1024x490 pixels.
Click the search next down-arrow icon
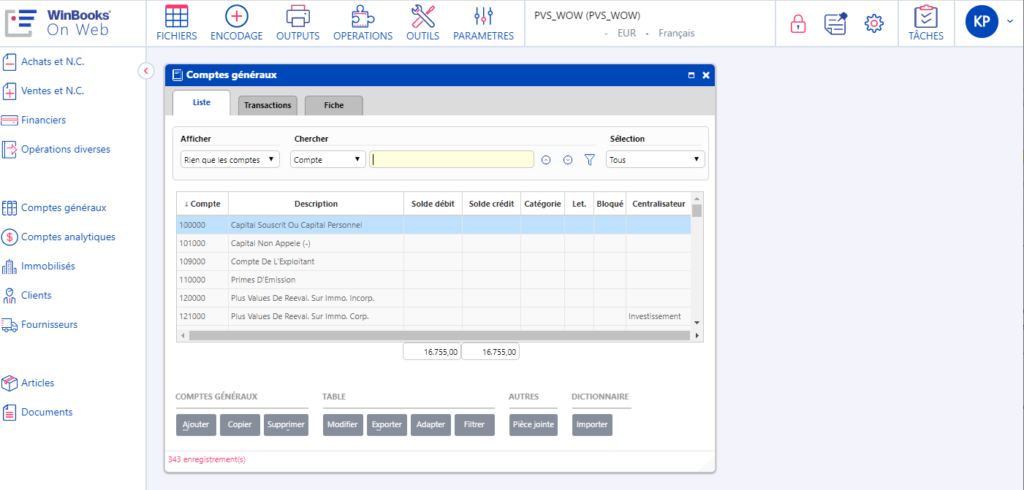(x=568, y=159)
